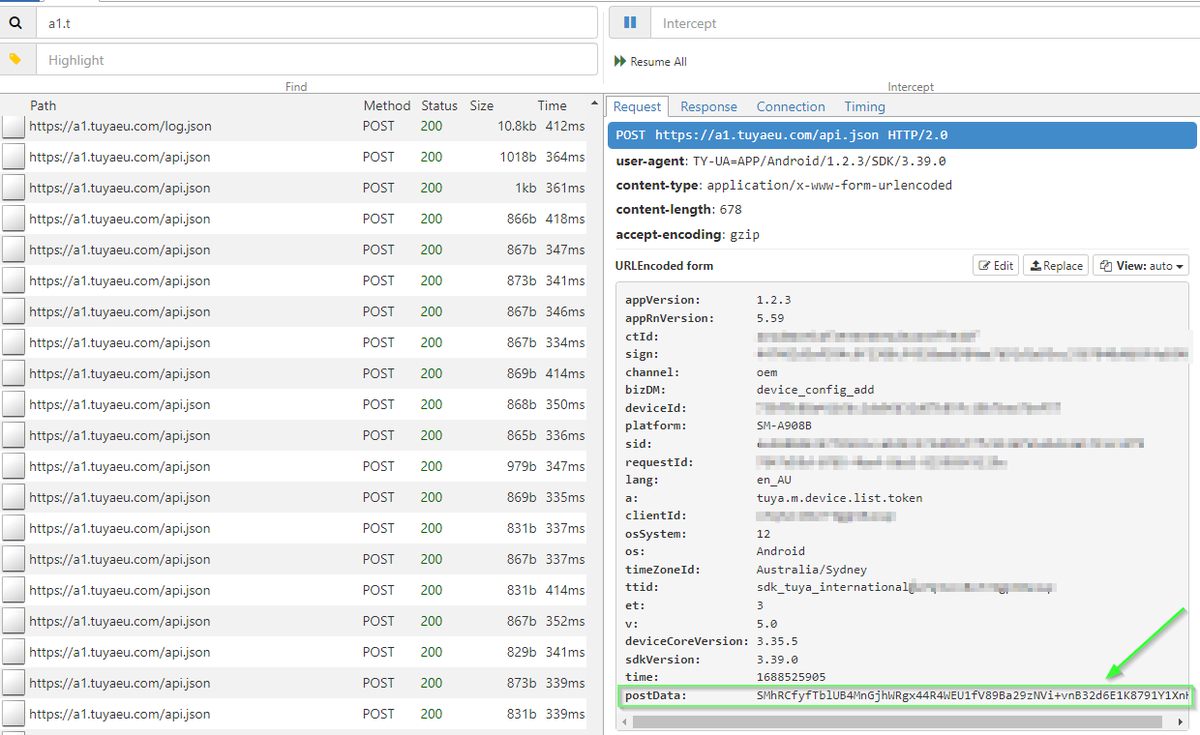Sort flows by the Status column
The image size is (1200, 735).
(439, 105)
